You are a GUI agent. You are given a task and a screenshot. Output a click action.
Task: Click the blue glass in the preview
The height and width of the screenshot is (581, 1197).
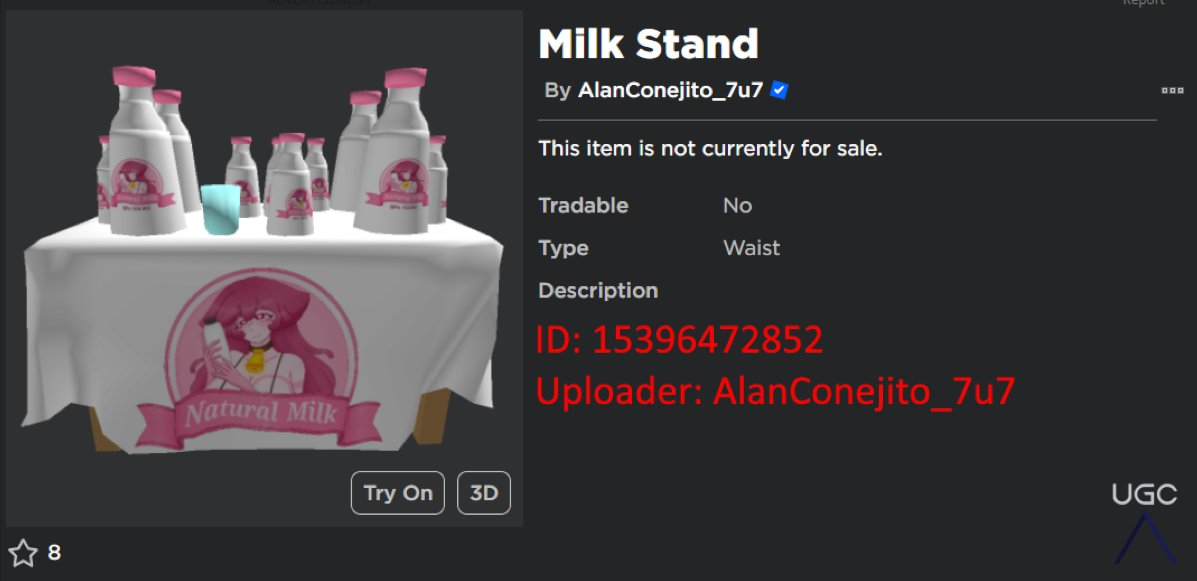[221, 209]
